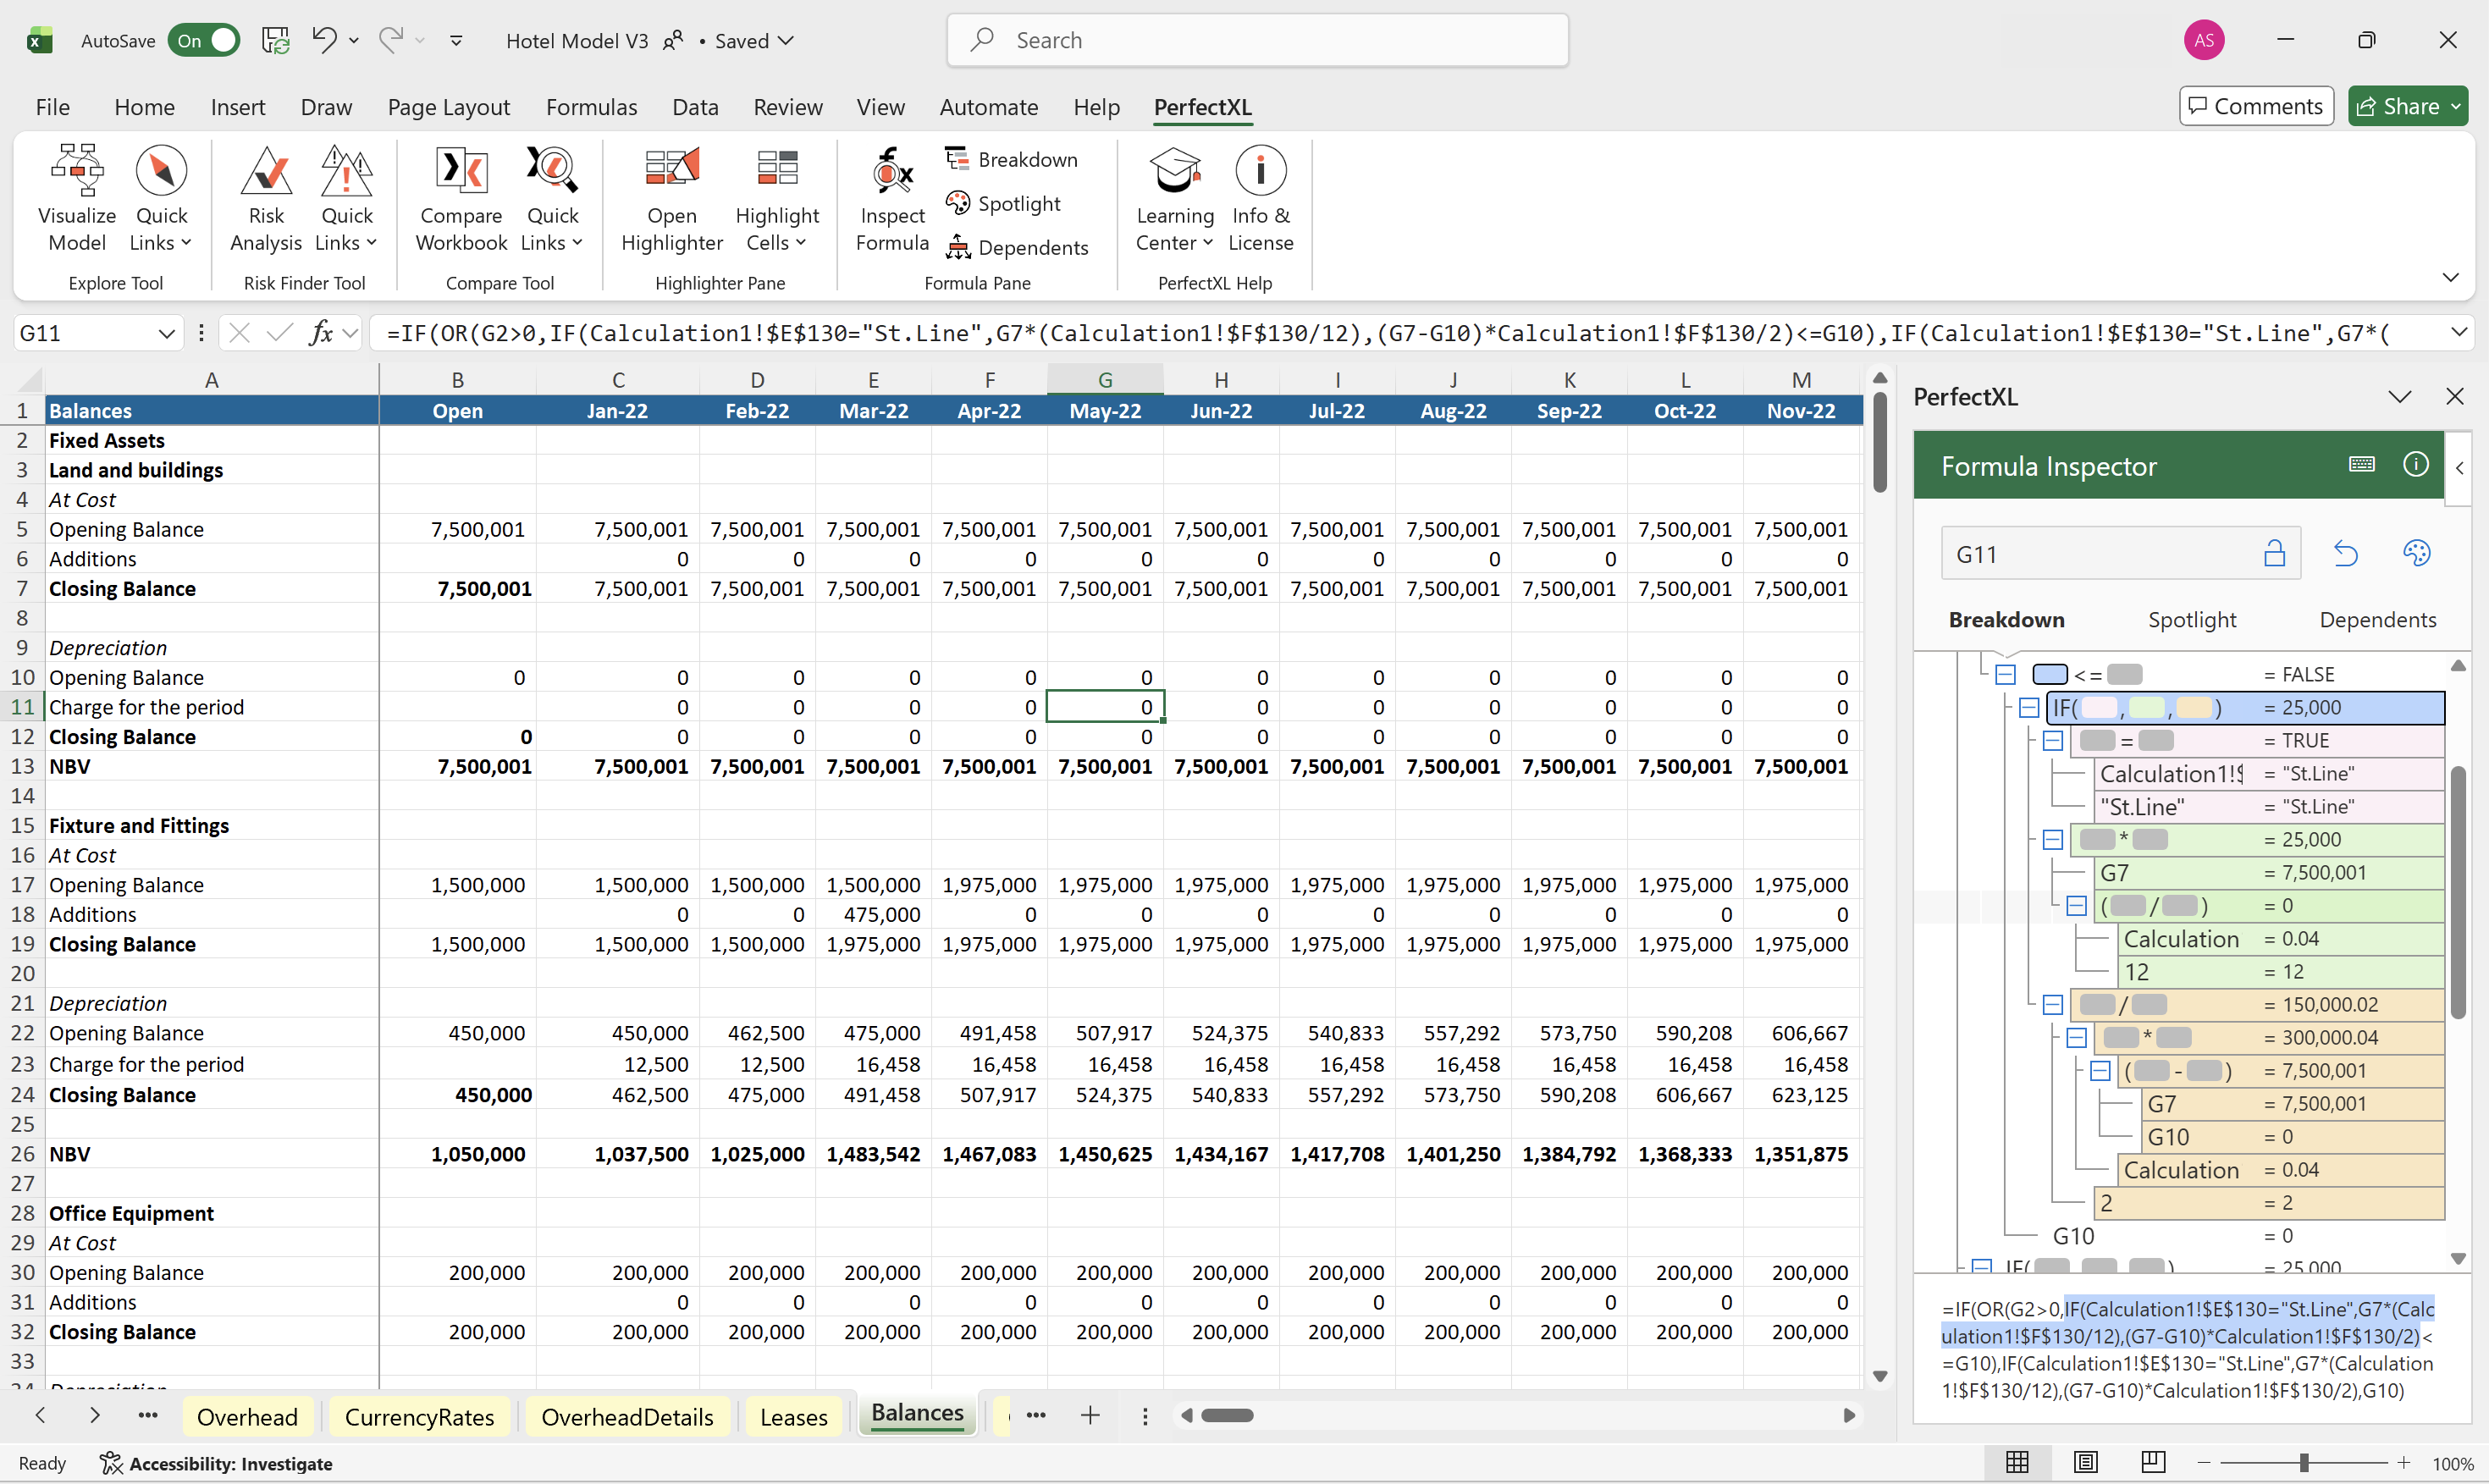Screen dimensions: 2489x1484
Task: Select the Spotlight tab in Formula Inspector
Action: pyautogui.click(x=2191, y=620)
